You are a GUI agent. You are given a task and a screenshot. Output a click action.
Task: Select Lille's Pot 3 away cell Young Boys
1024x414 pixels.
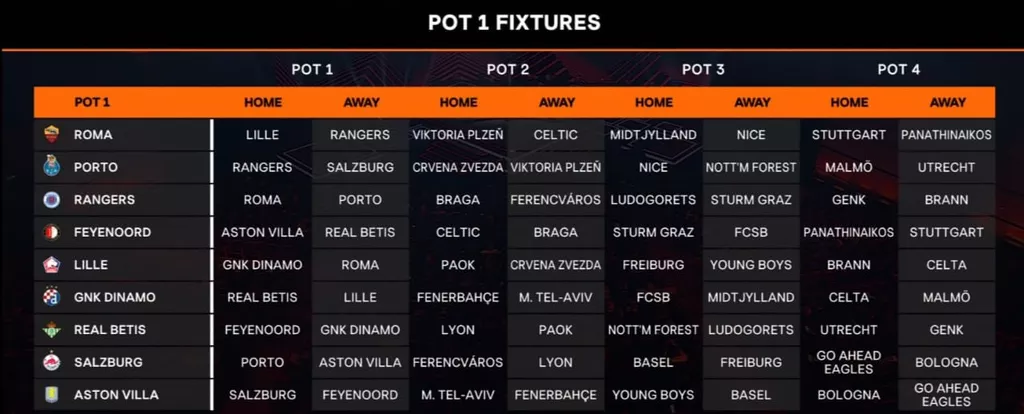(751, 264)
